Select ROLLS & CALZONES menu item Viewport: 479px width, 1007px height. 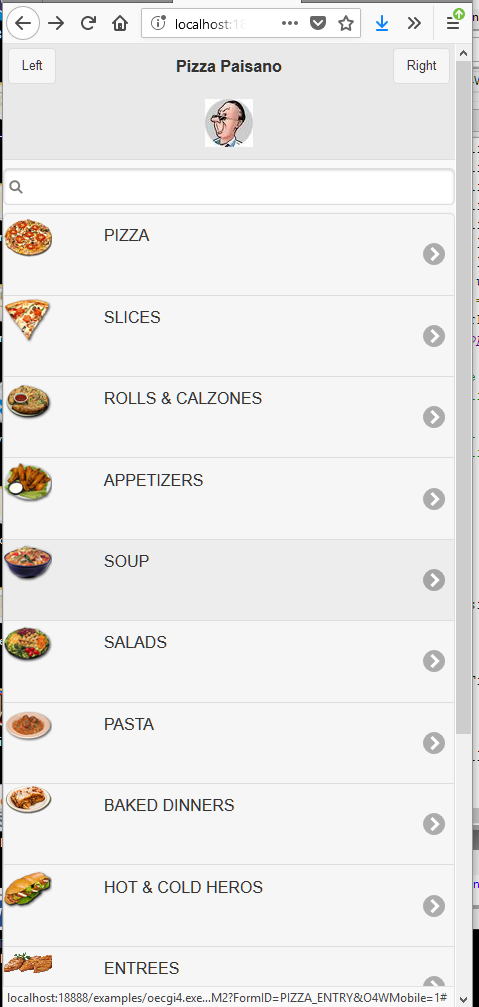tap(229, 417)
